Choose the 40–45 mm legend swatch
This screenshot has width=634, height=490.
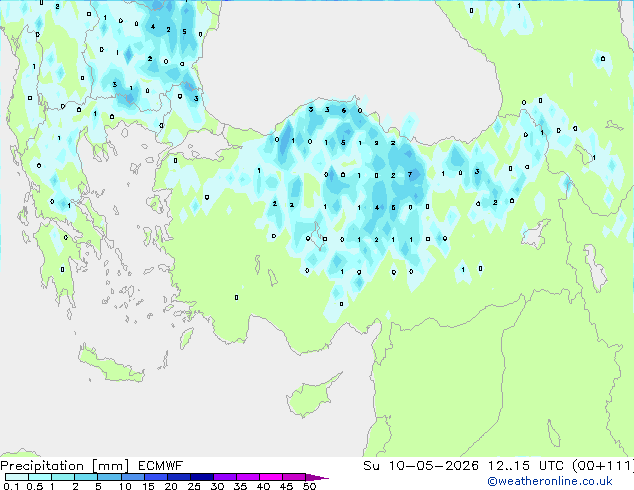click(x=271, y=477)
